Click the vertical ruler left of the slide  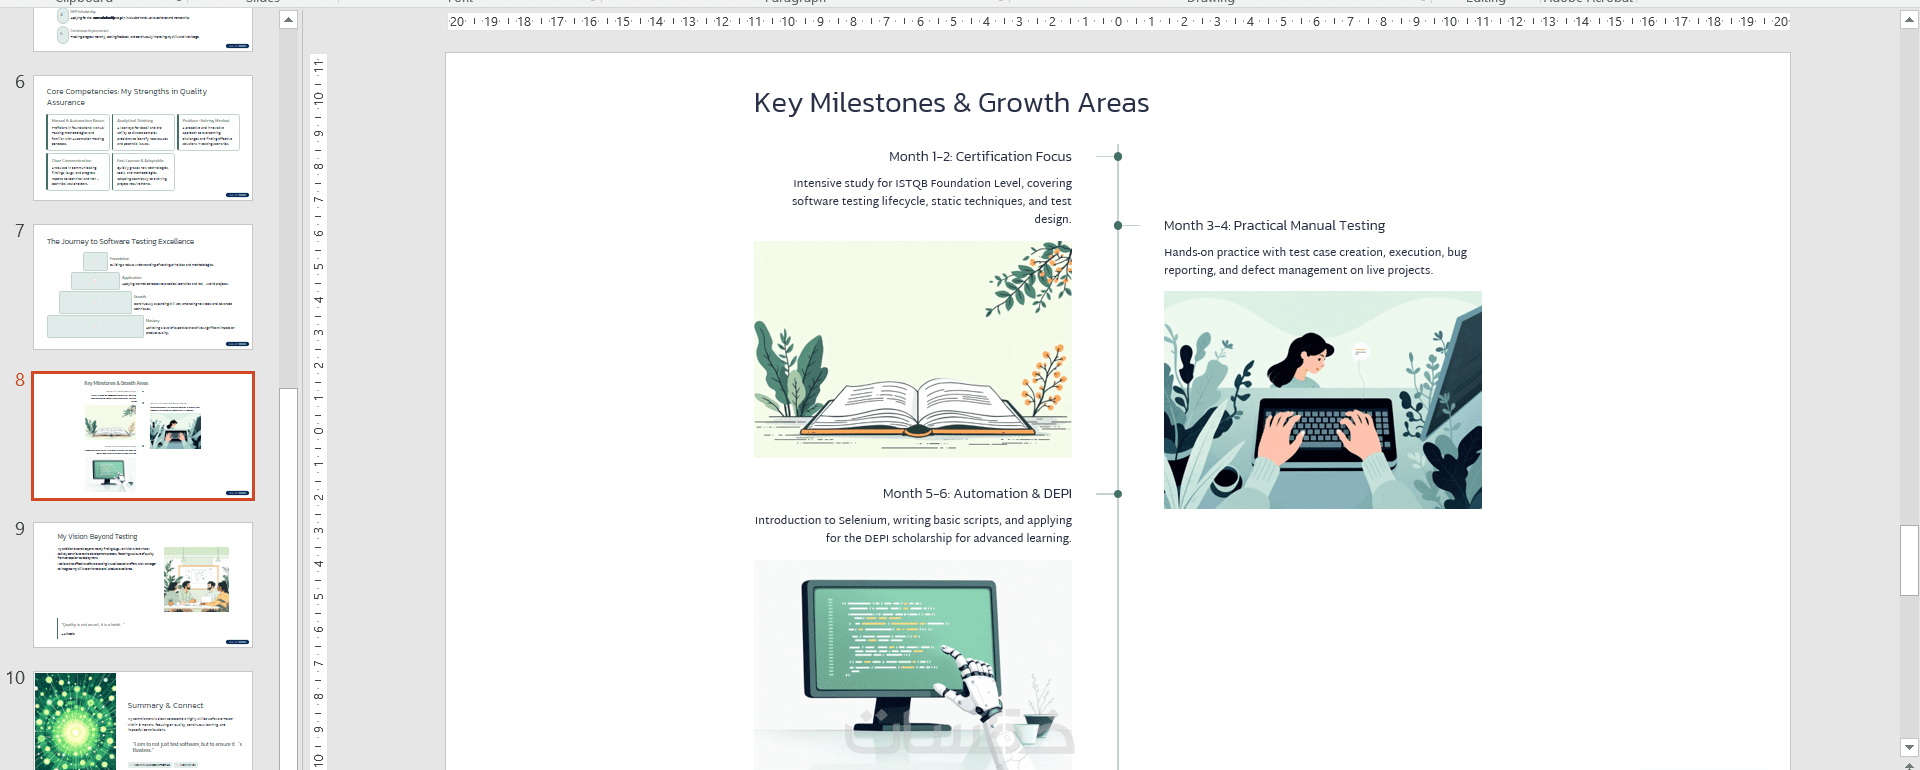point(318,411)
